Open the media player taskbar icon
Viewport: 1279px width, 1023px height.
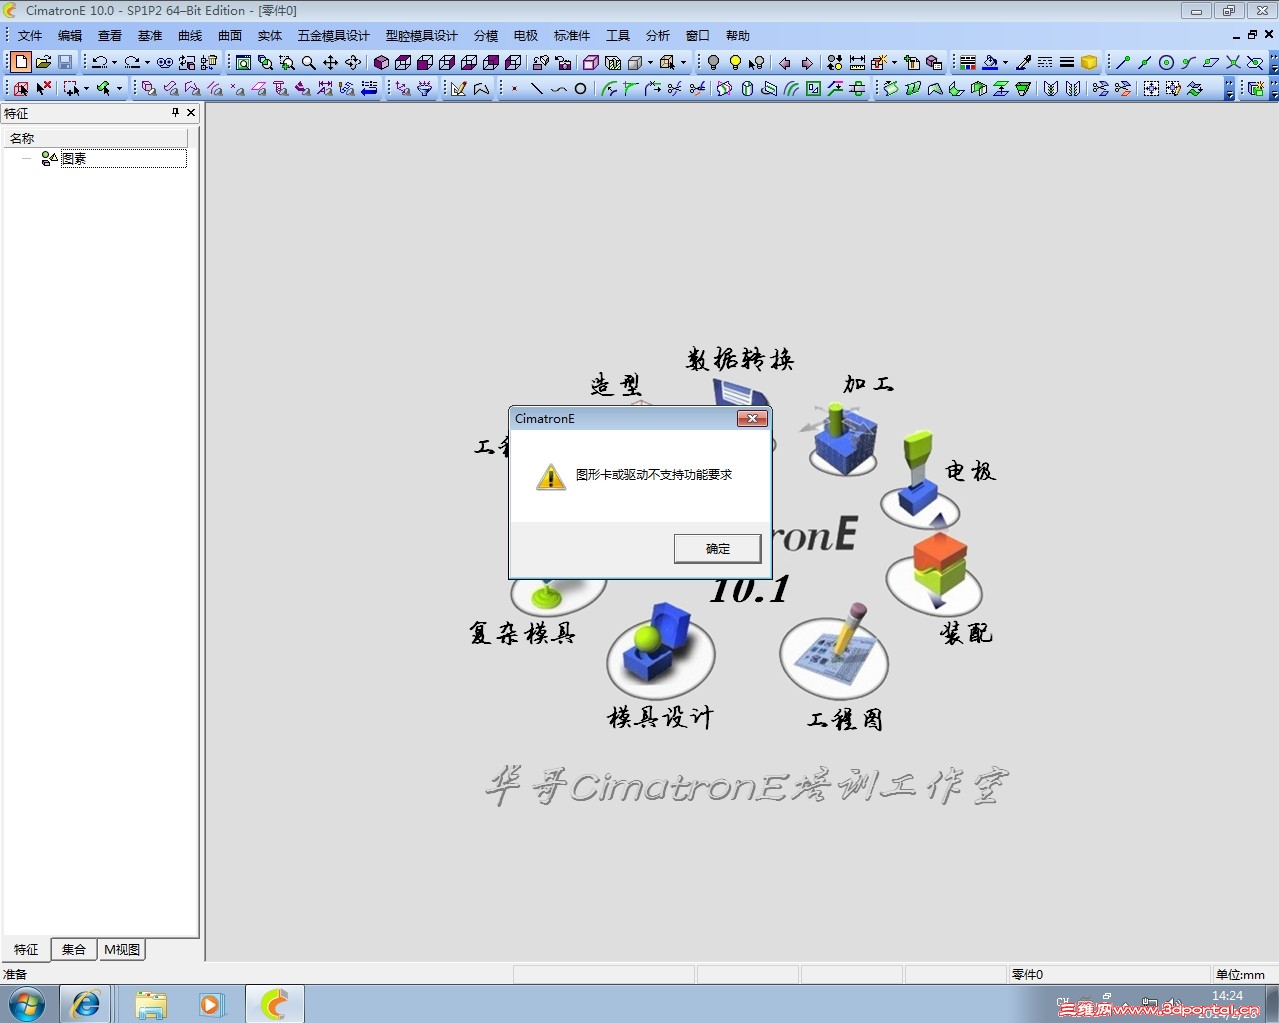[x=211, y=1004]
